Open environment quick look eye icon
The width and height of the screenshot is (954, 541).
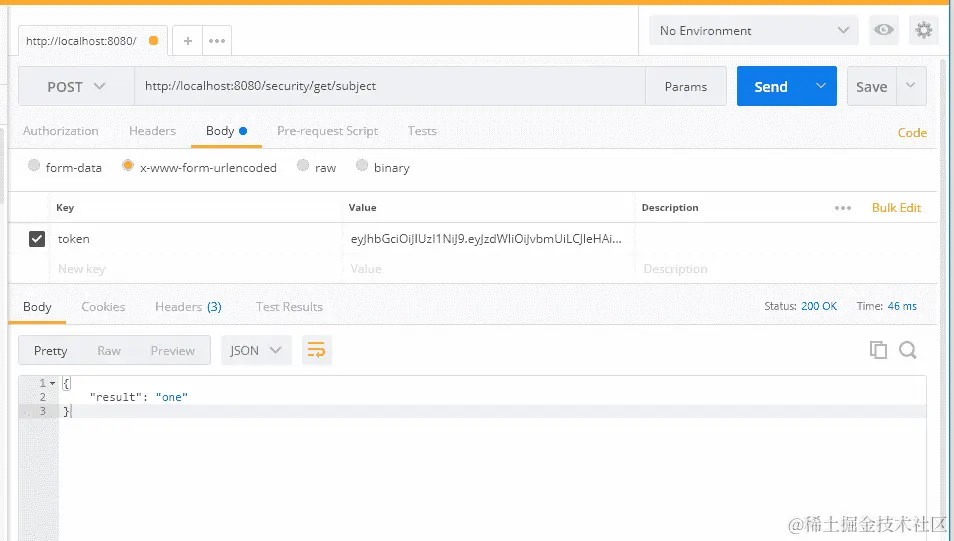point(883,30)
